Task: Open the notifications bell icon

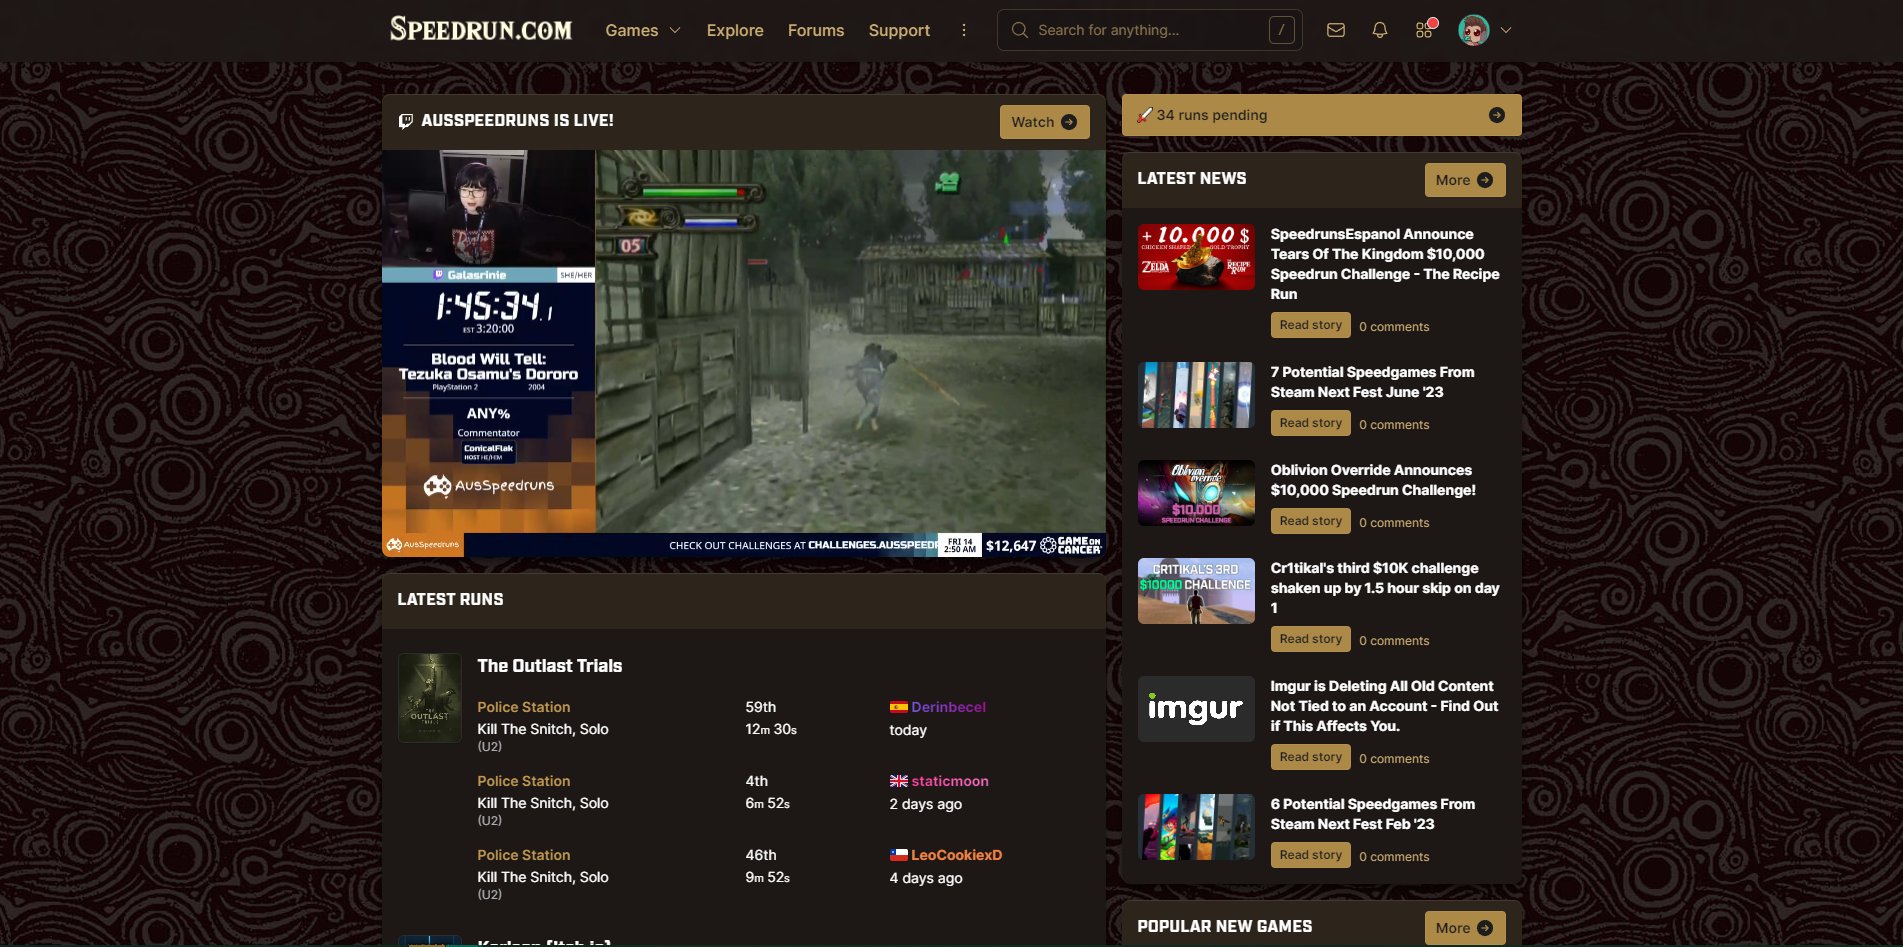Action: [1379, 30]
